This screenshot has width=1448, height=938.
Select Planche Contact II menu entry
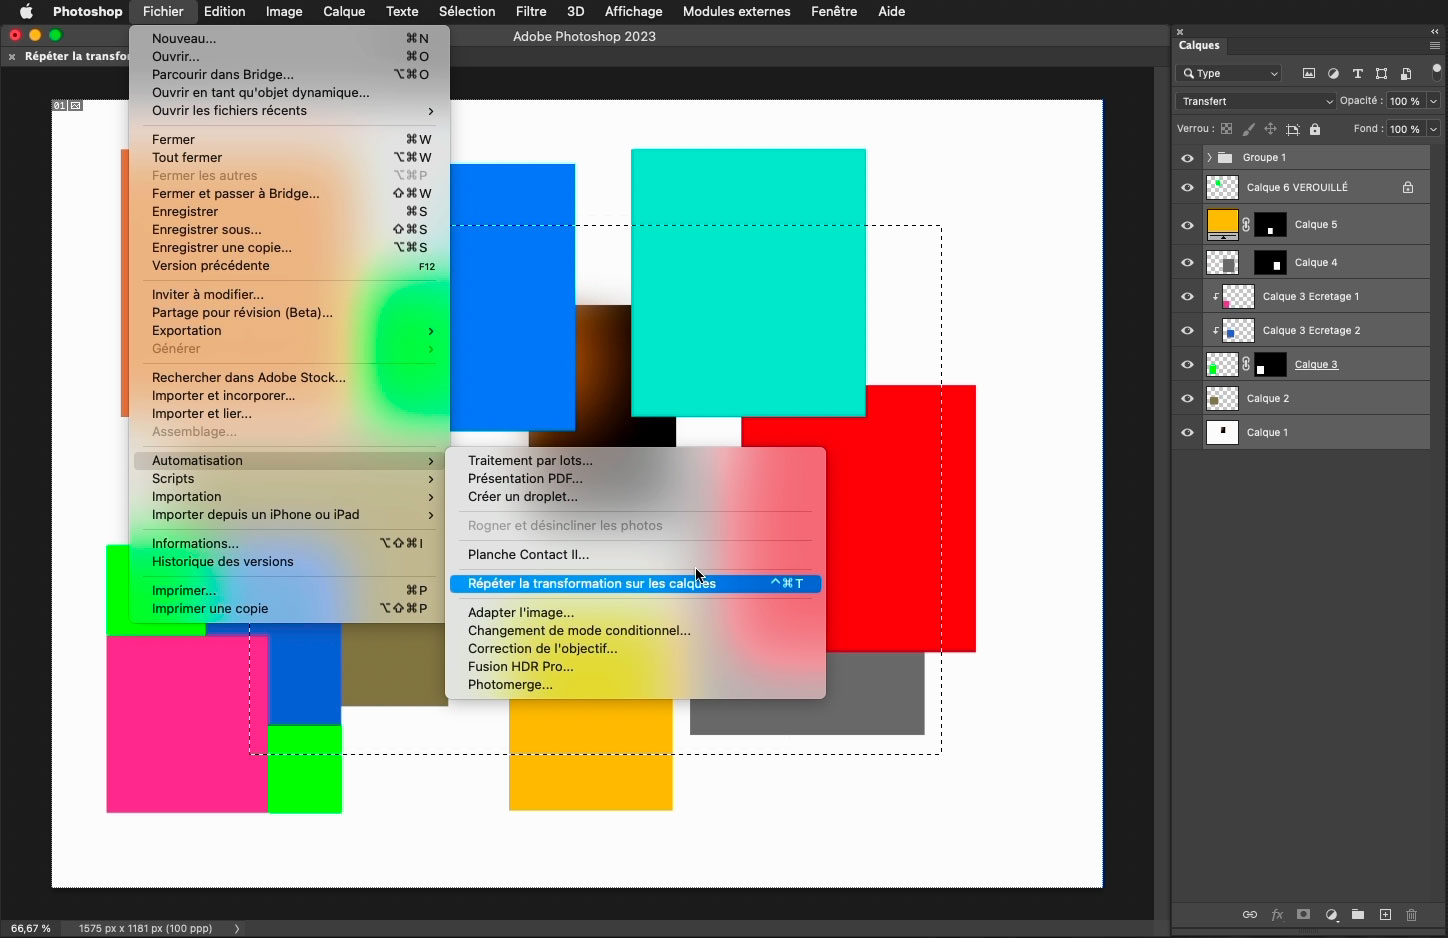click(635, 555)
